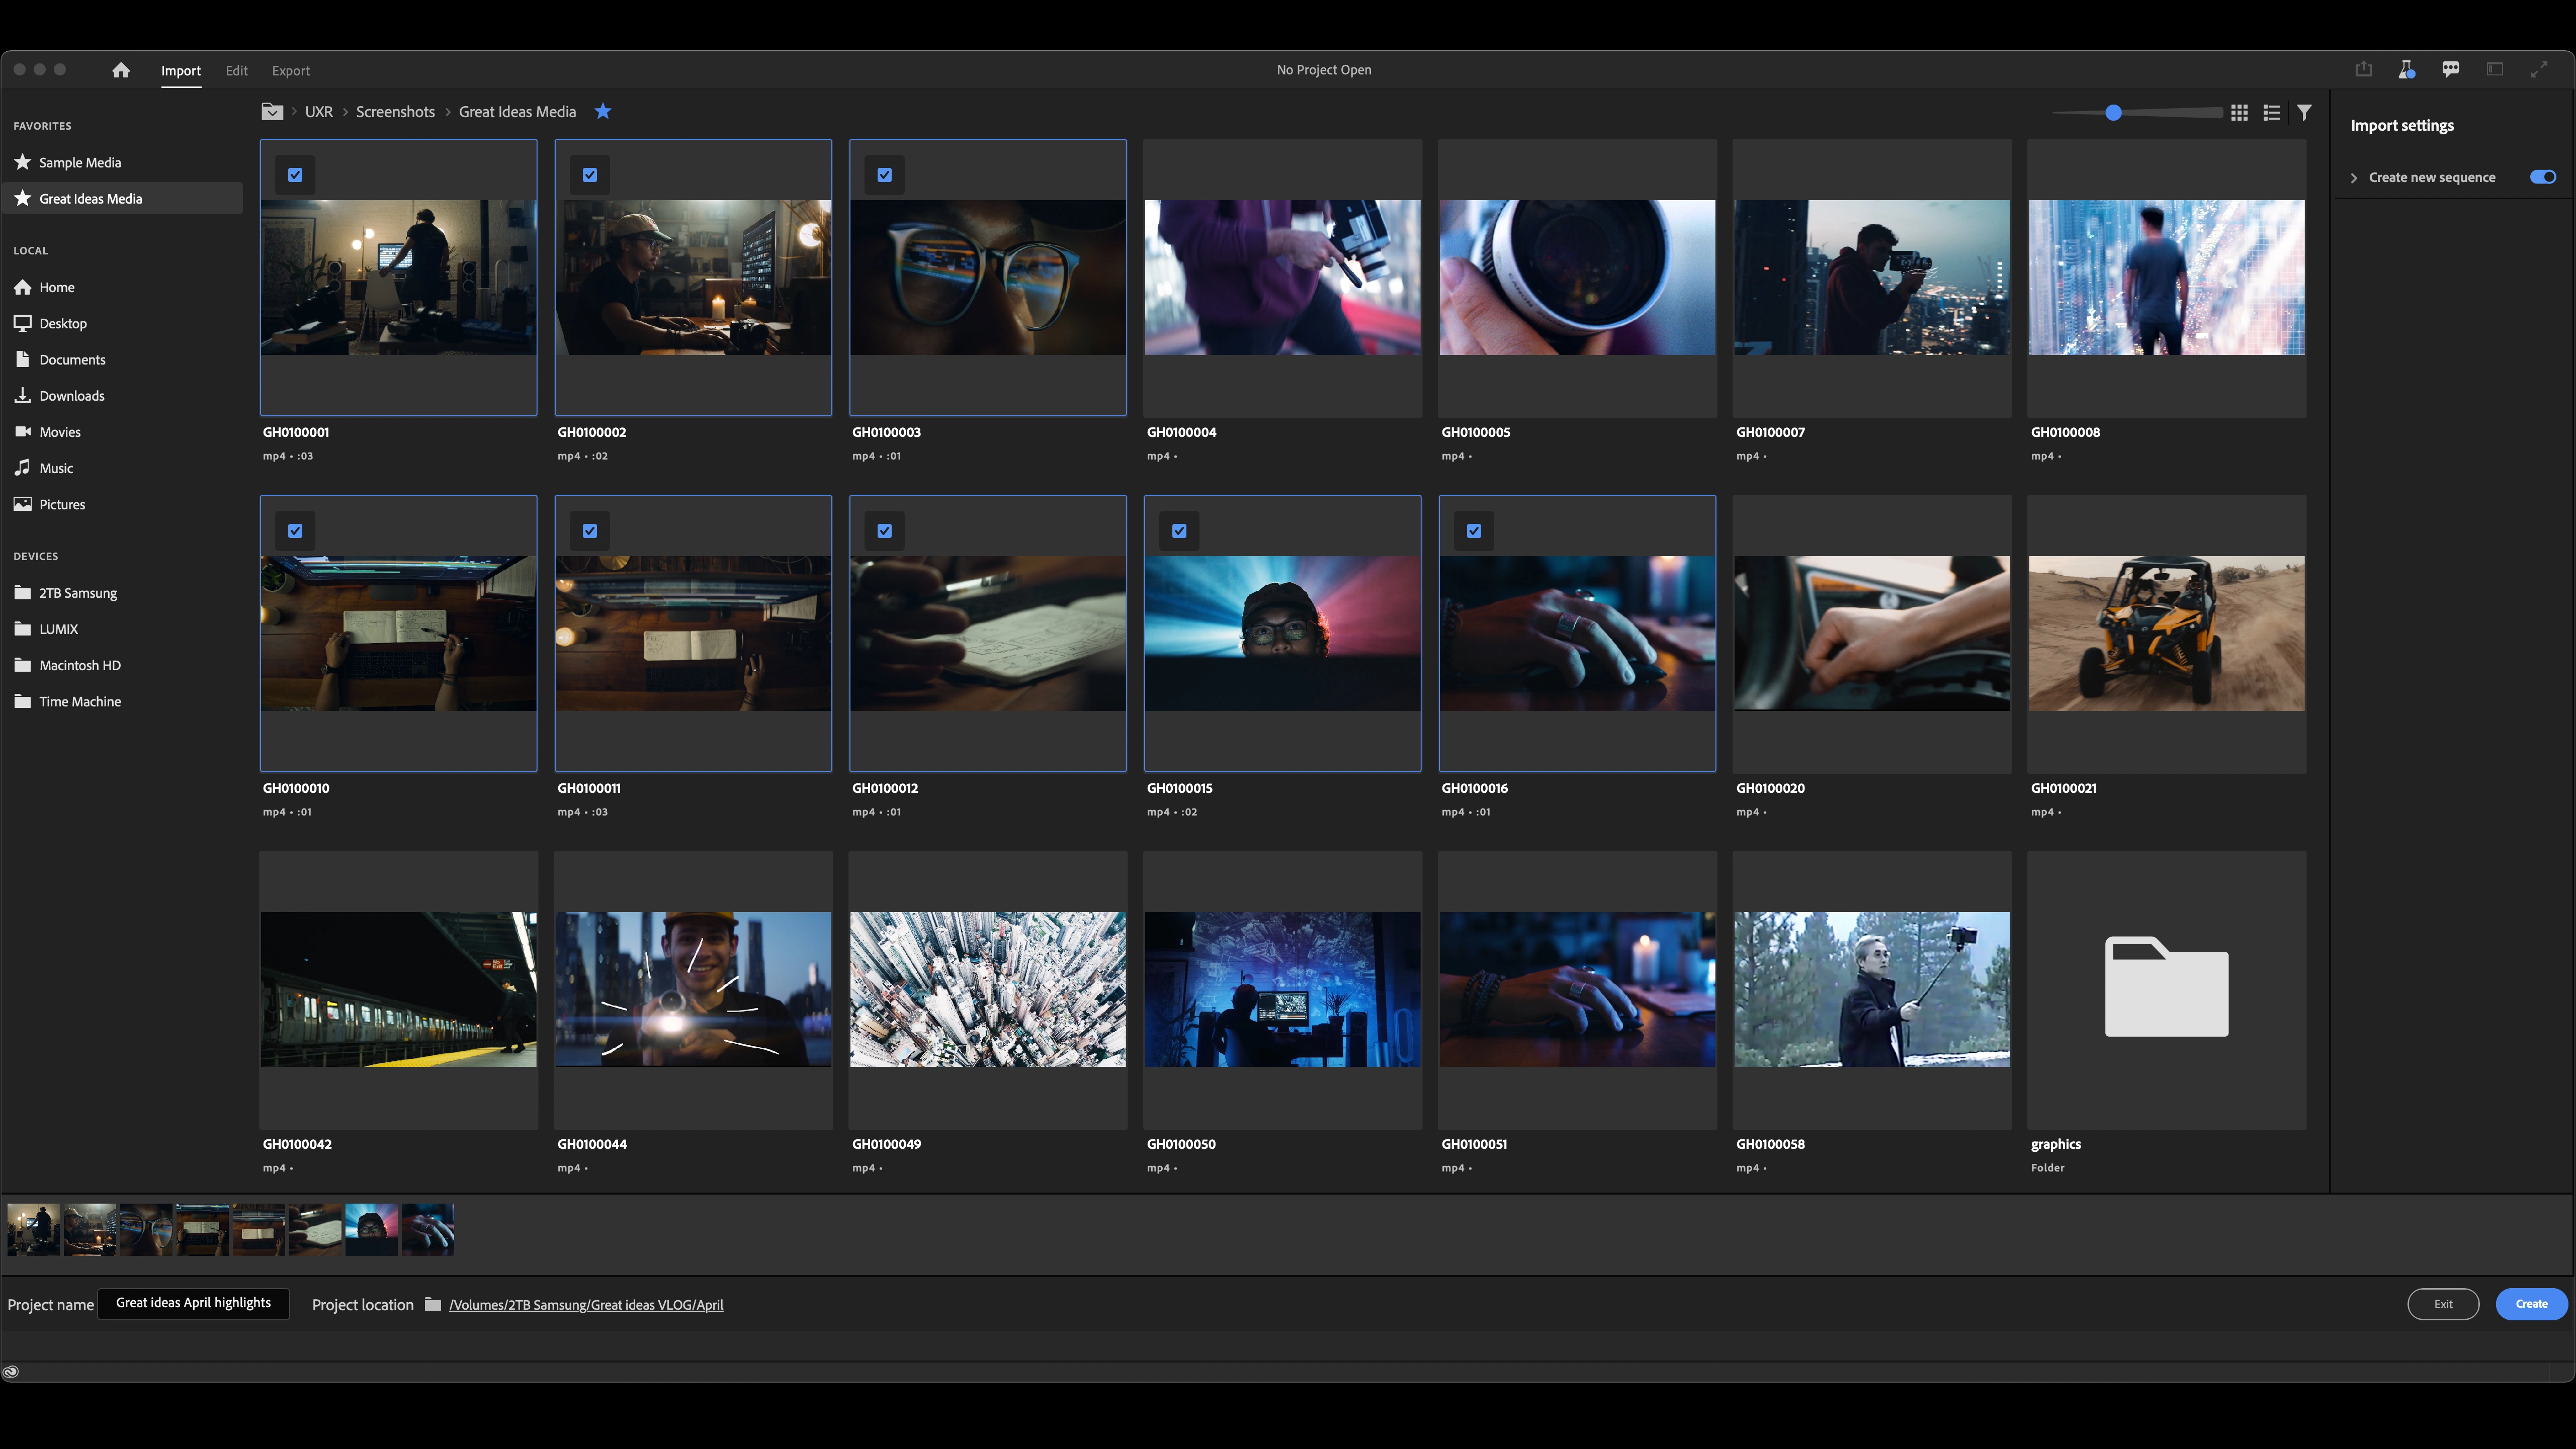Open the project location path link

click(x=586, y=1305)
